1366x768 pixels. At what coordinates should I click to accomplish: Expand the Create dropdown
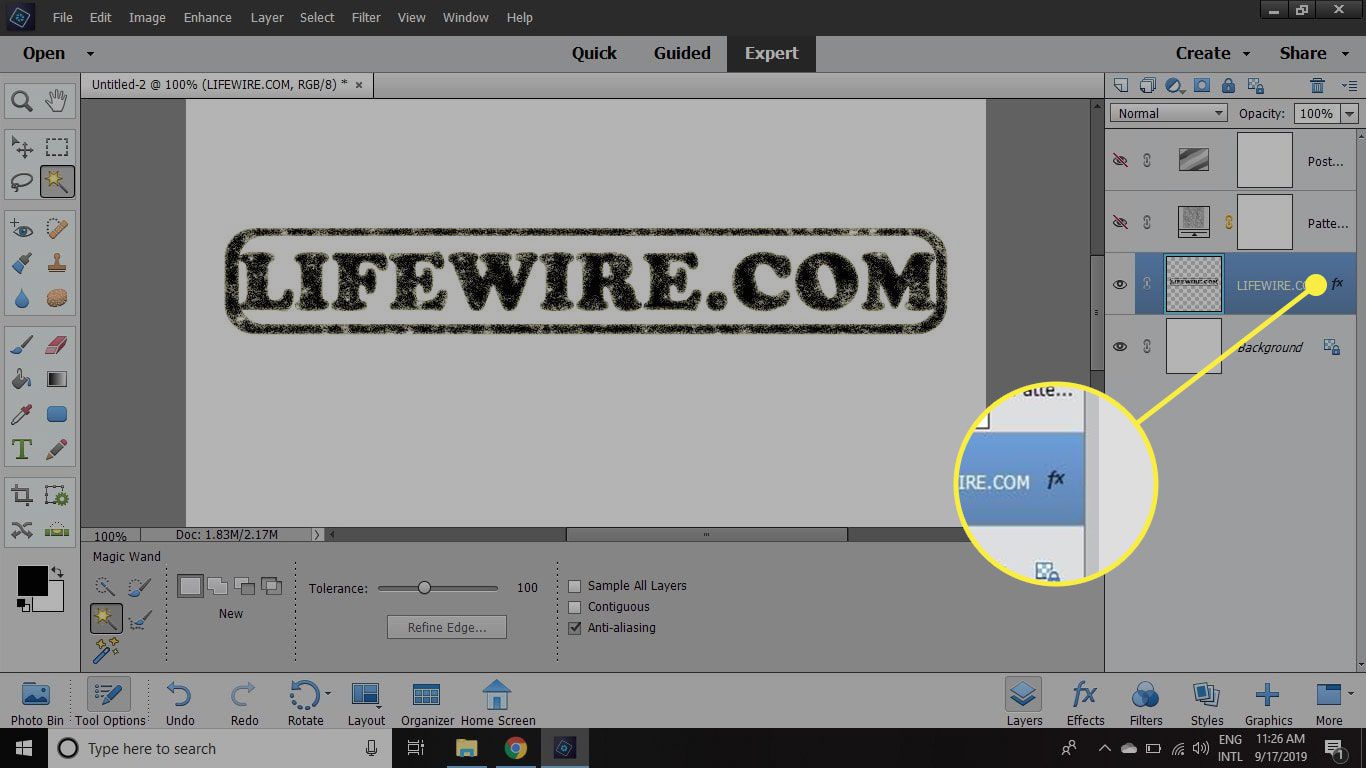click(1247, 54)
